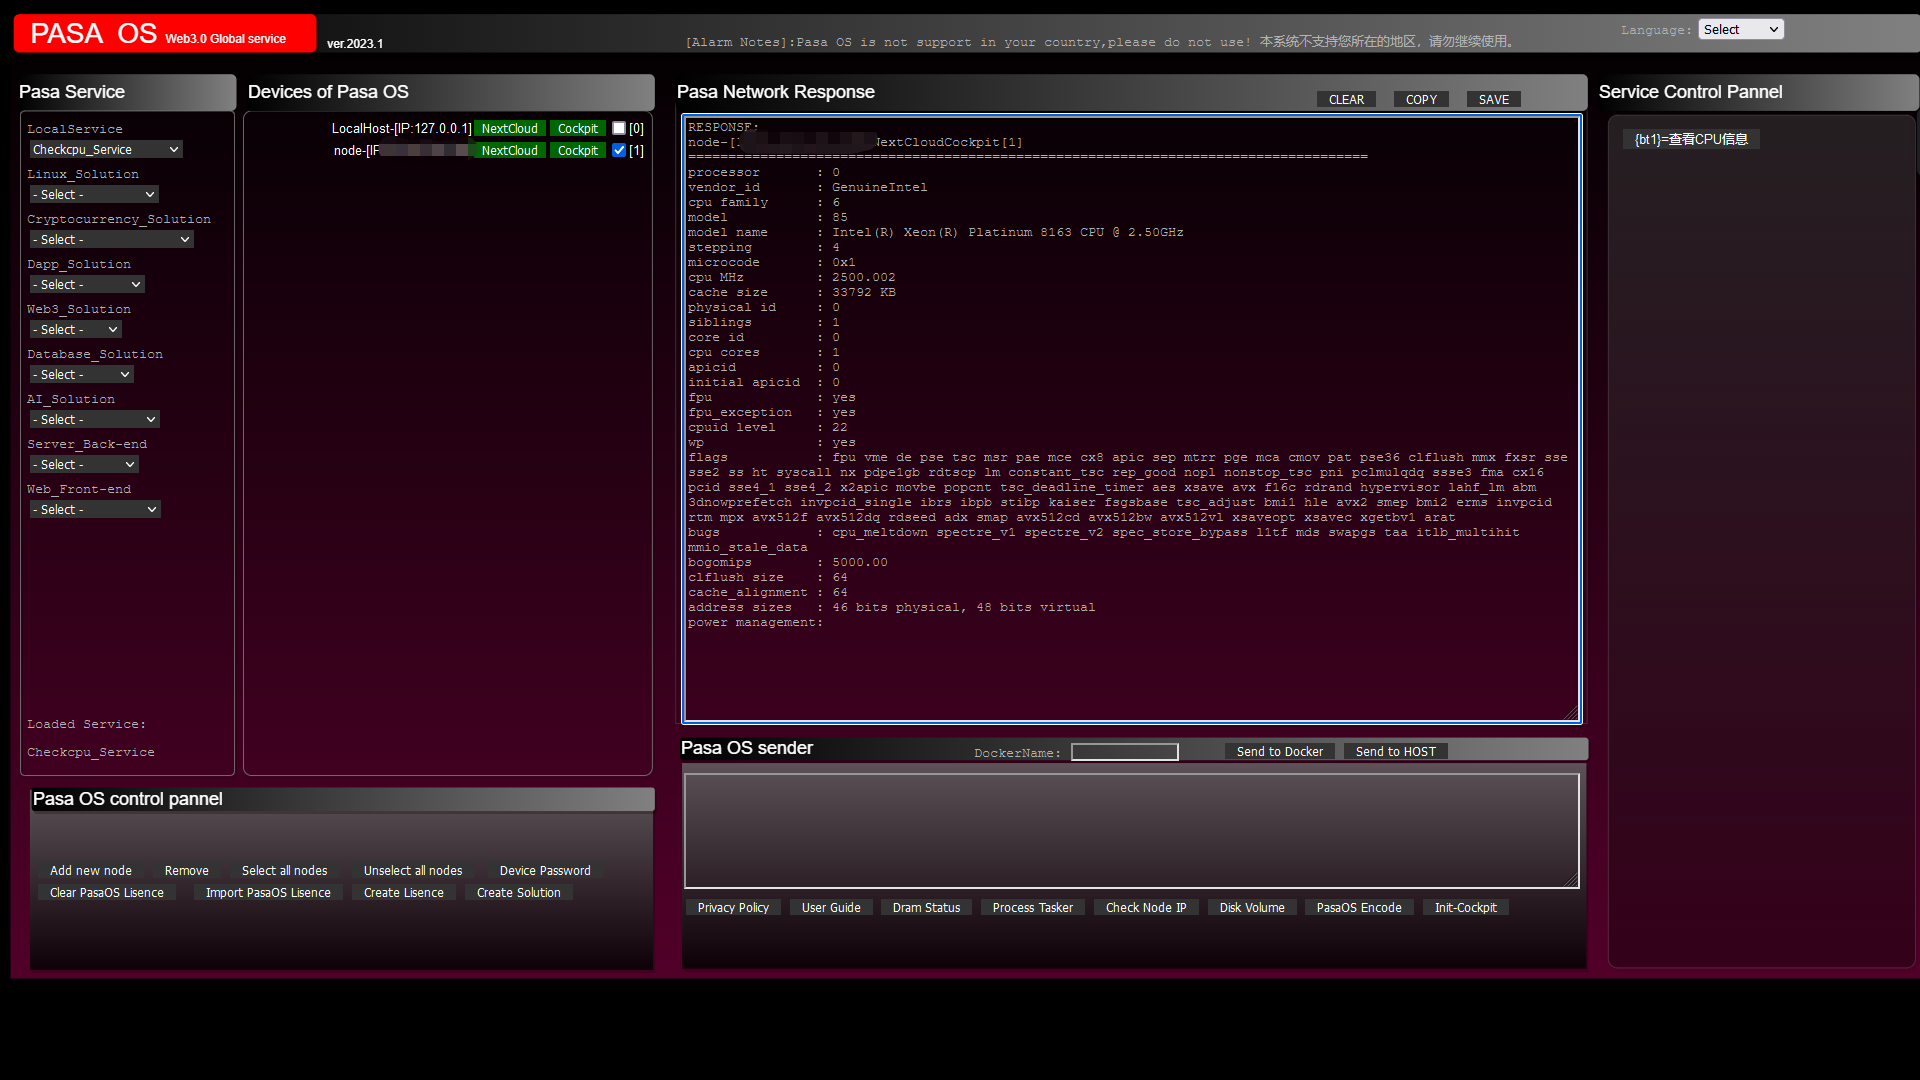Uncheck the node [1] checkbox

[x=619, y=150]
